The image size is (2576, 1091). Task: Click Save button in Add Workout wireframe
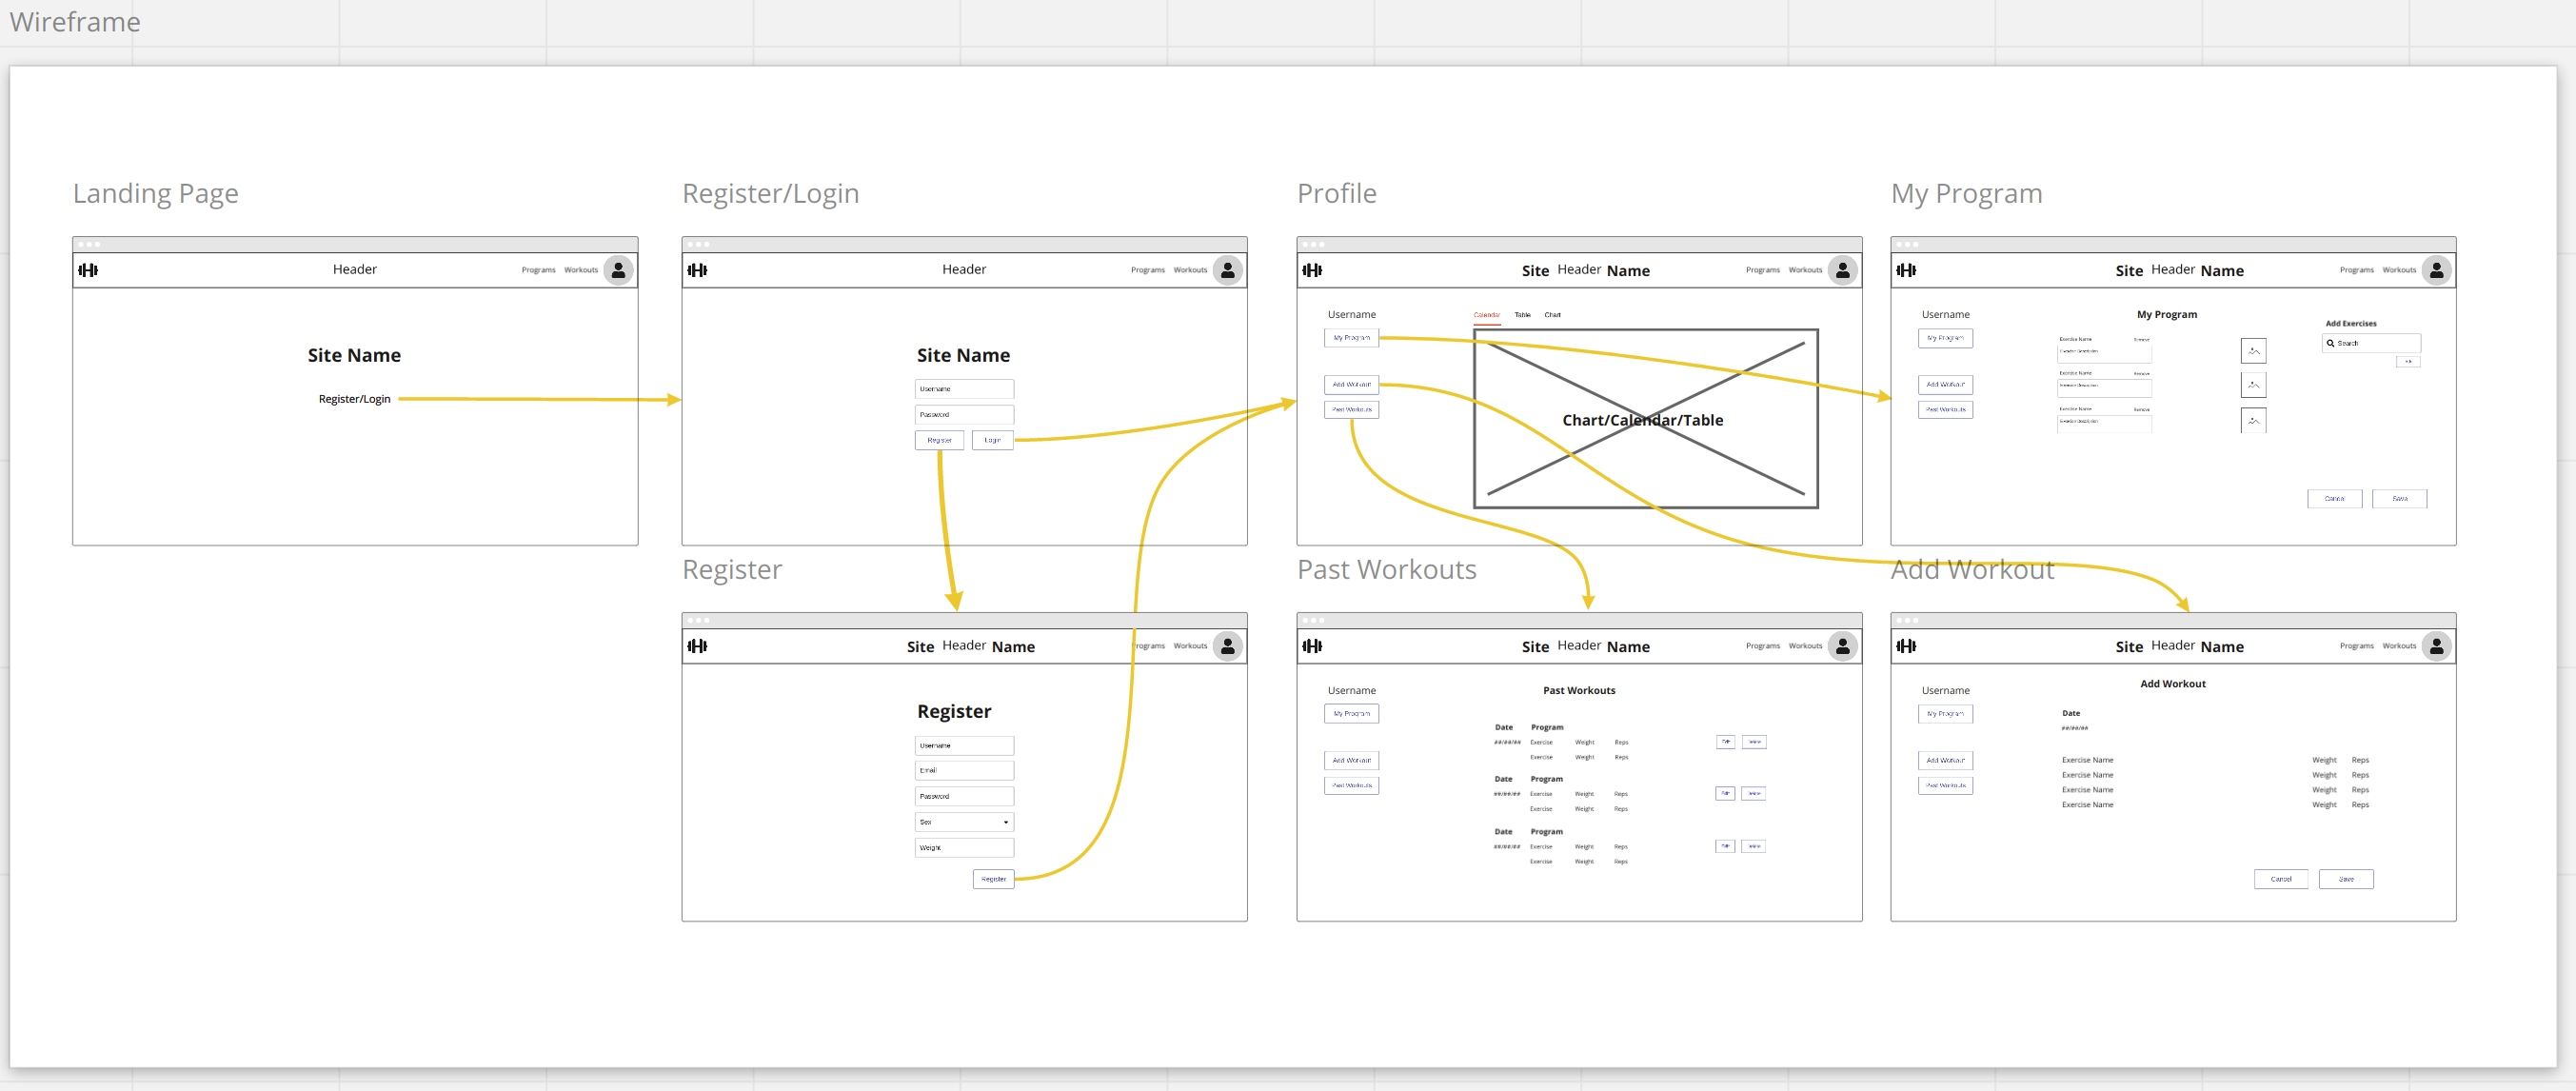[x=2345, y=879]
